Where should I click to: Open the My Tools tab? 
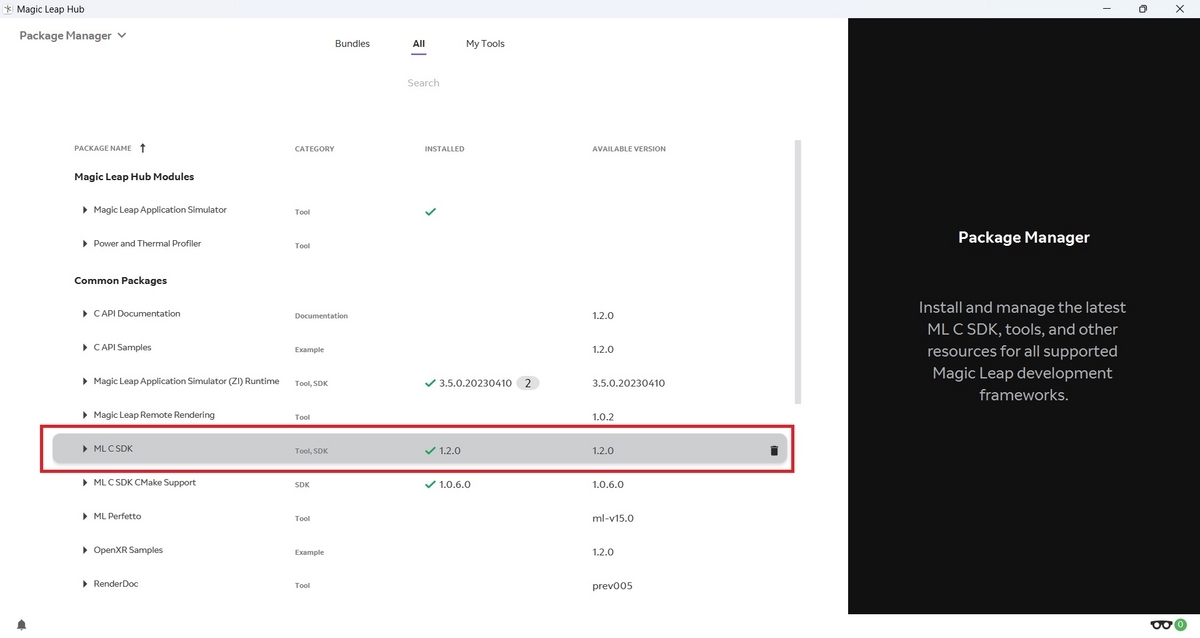485,44
